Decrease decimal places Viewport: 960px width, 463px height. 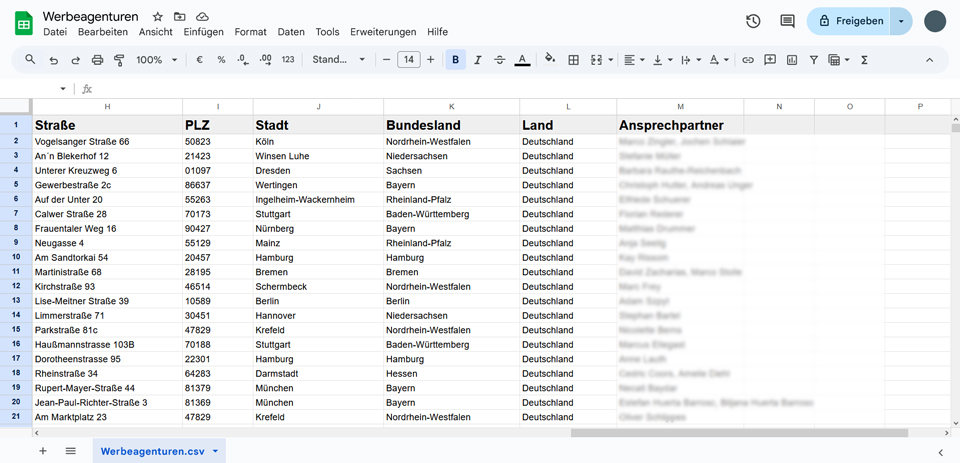(x=243, y=60)
